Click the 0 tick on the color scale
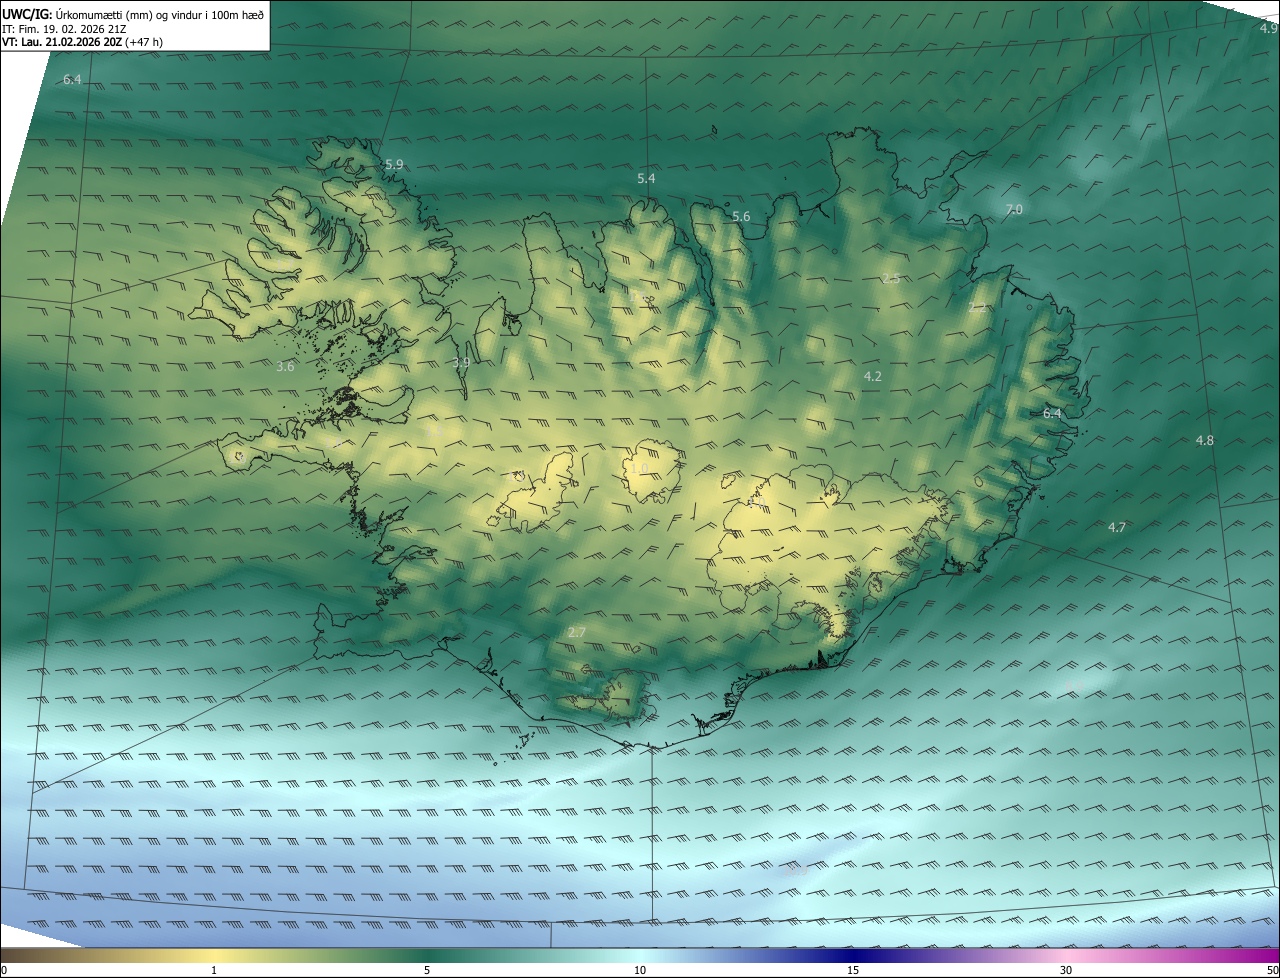The height and width of the screenshot is (978, 1280). click(4, 970)
